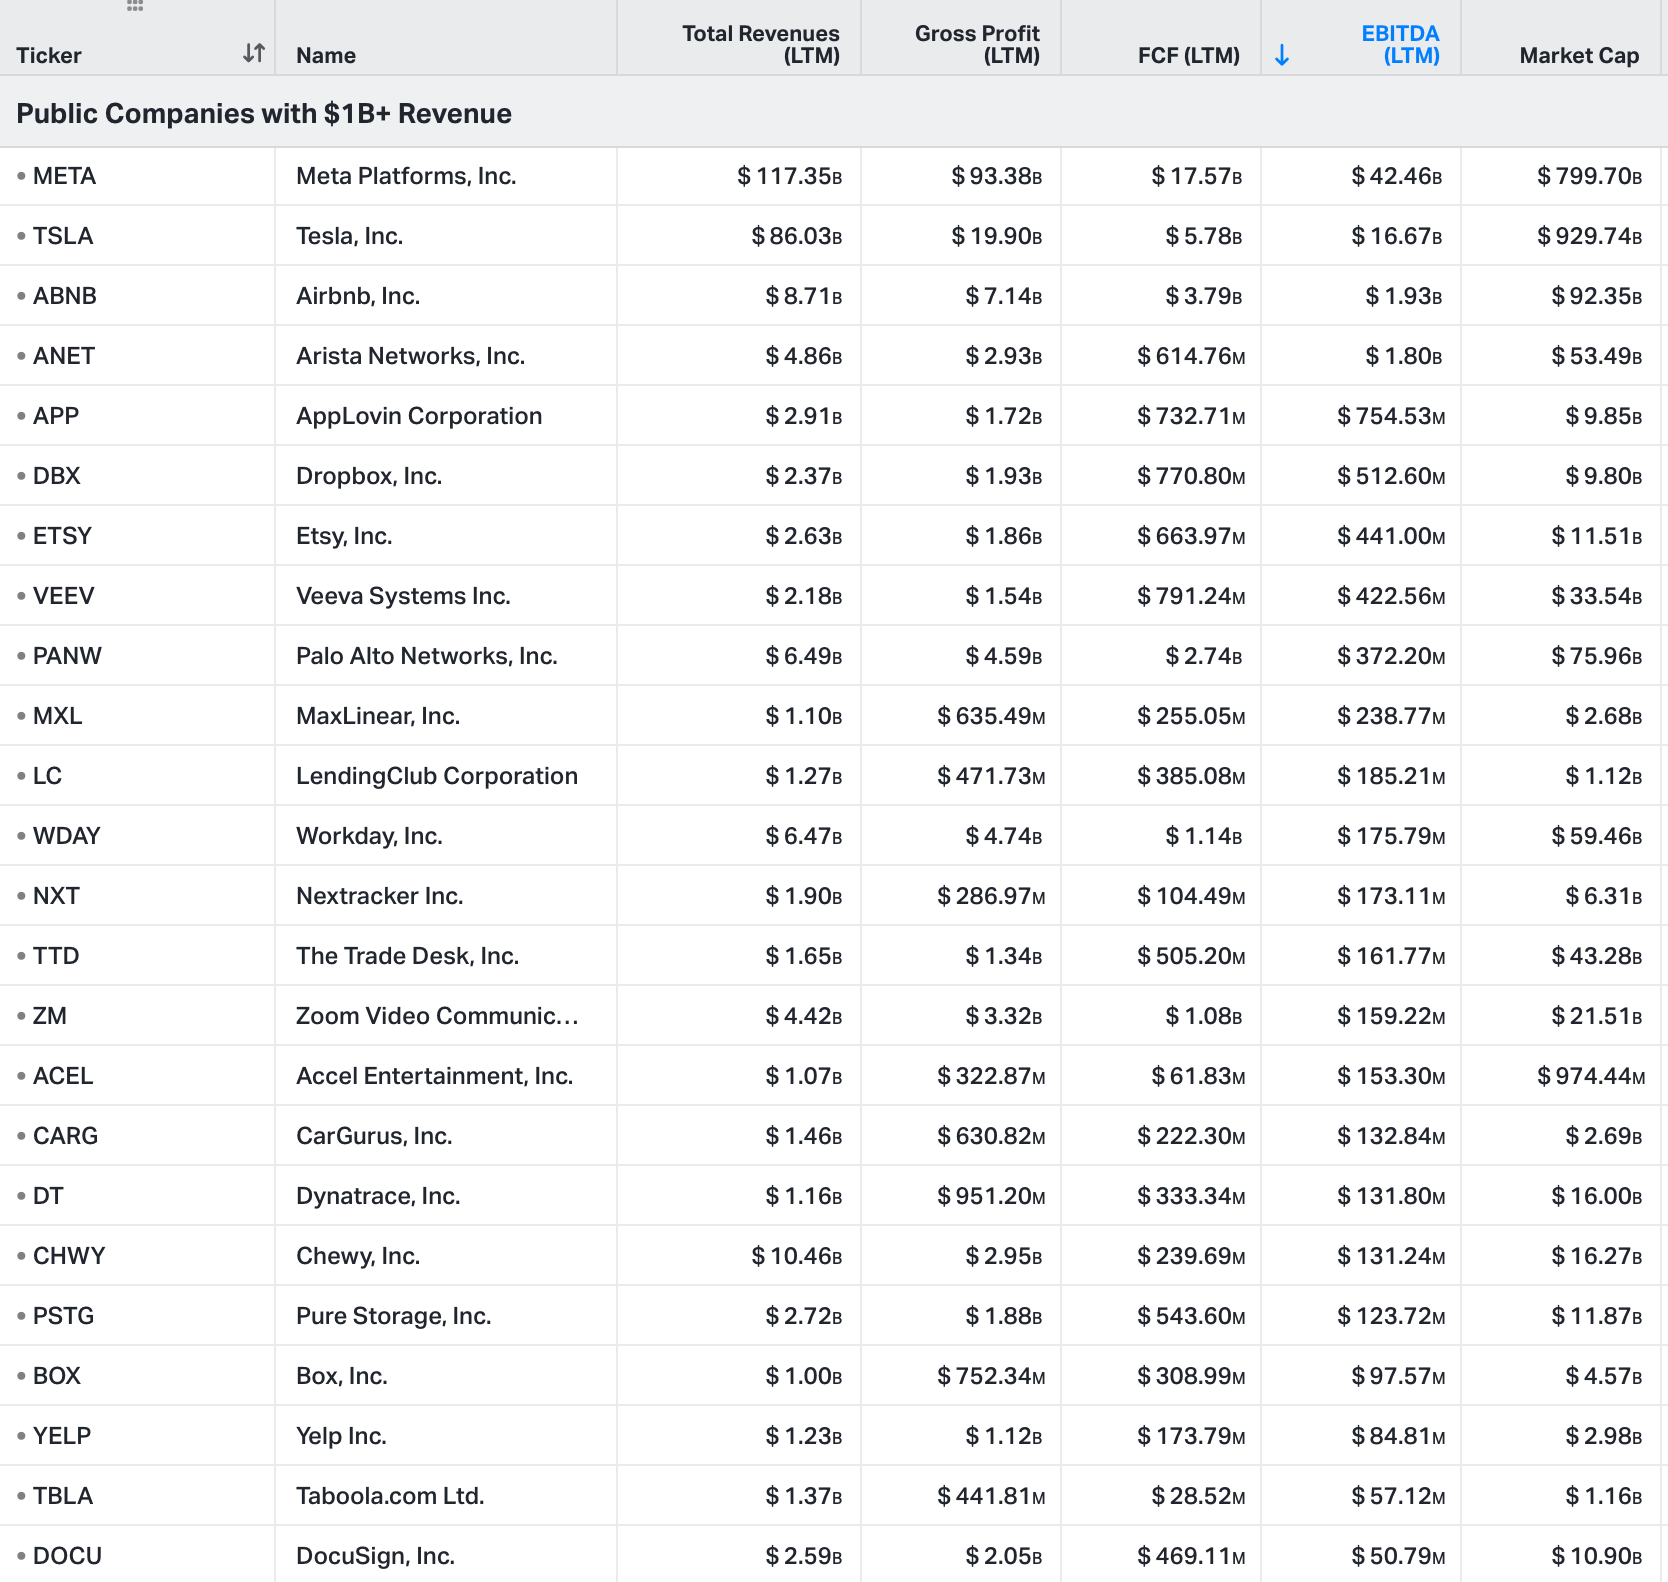Click the blue descending arrow on EBITDA column
Viewport: 1668px width, 1582px height.
(x=1281, y=55)
